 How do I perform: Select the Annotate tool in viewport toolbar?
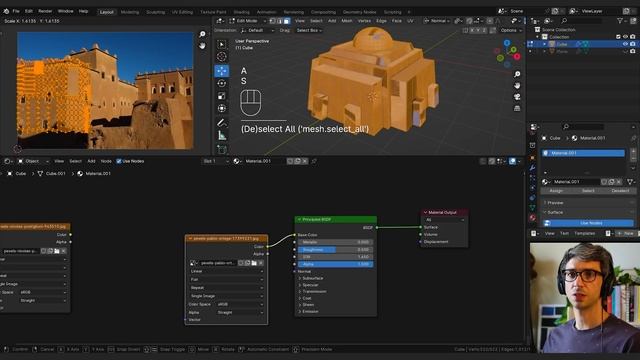point(222,122)
